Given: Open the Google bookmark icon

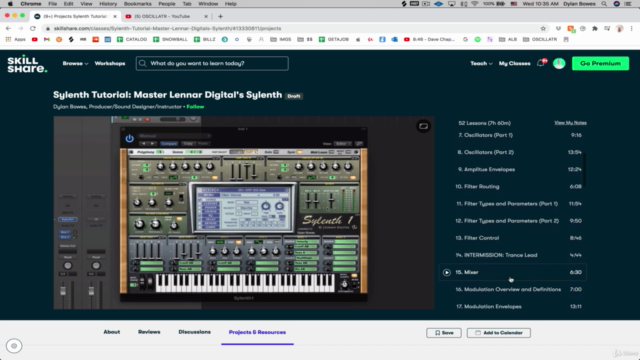Looking at the screenshot, I should click(465, 40).
